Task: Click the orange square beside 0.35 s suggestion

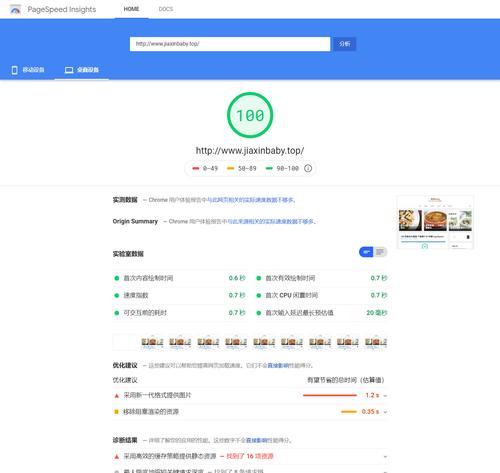Action: (116, 412)
